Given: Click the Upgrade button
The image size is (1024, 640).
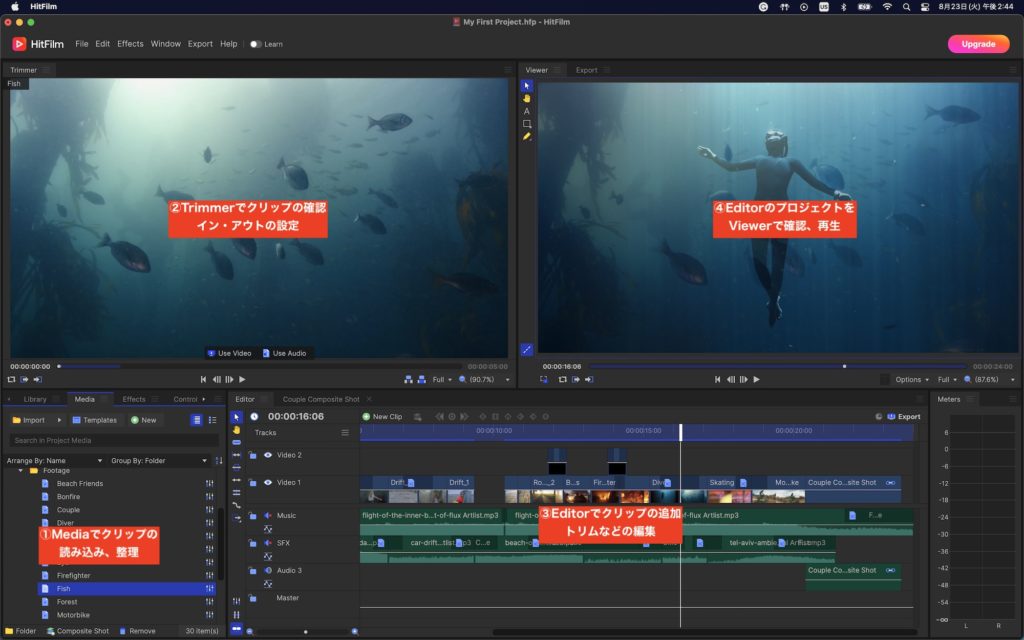Looking at the screenshot, I should pos(977,44).
